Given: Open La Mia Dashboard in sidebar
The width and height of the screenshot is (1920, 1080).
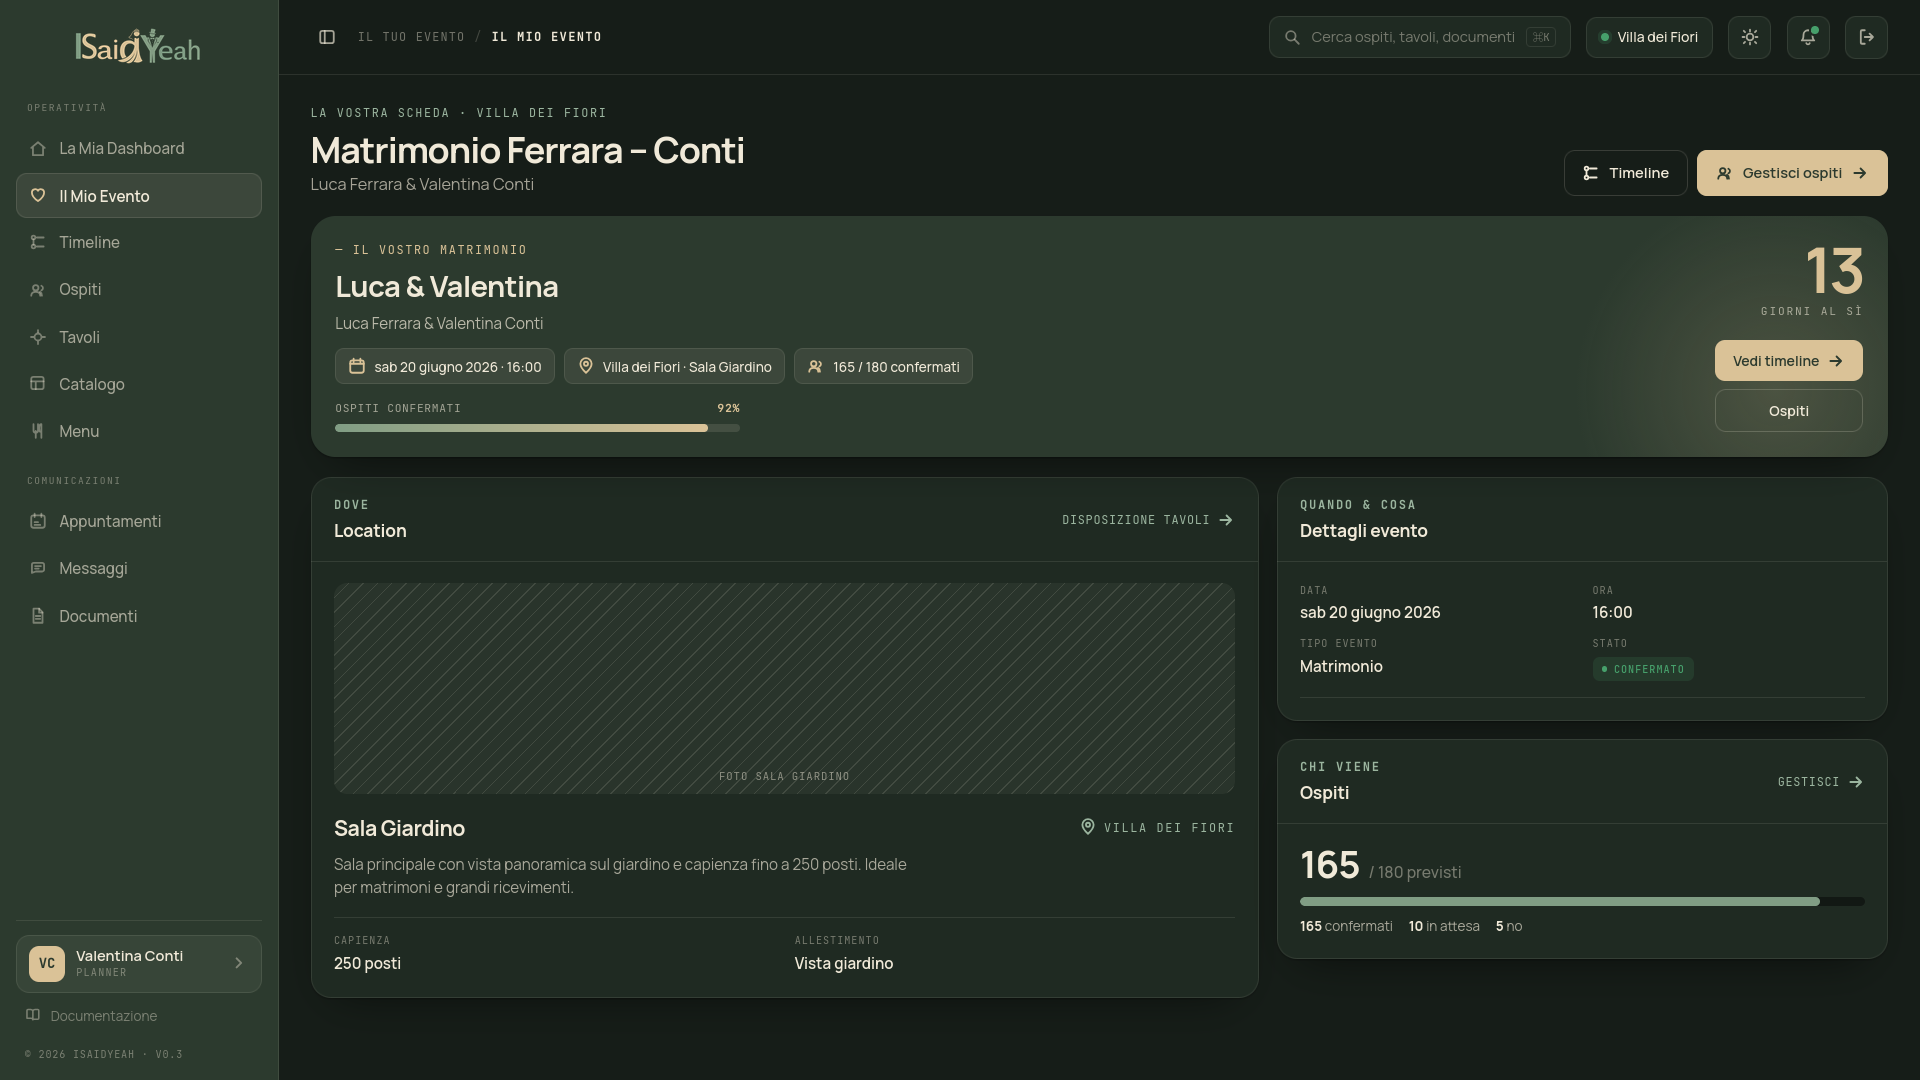Looking at the screenshot, I should tap(138, 148).
